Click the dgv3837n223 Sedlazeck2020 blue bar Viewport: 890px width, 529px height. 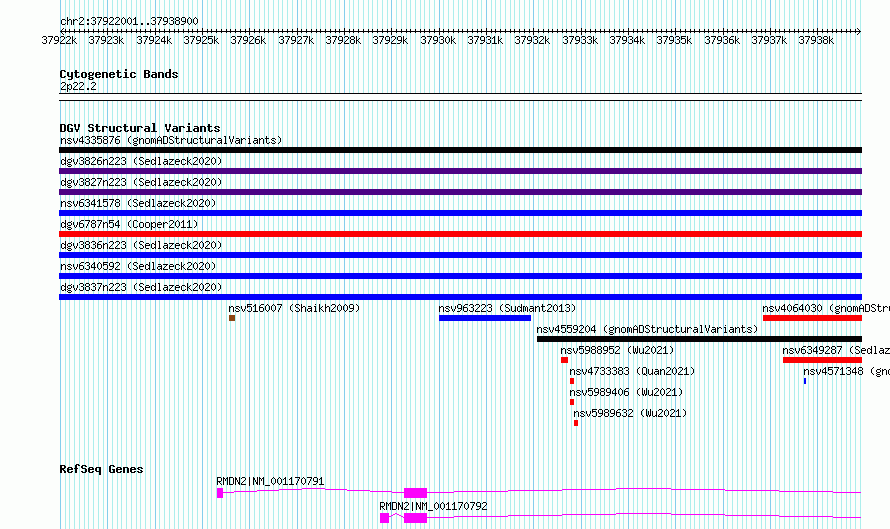[460, 297]
